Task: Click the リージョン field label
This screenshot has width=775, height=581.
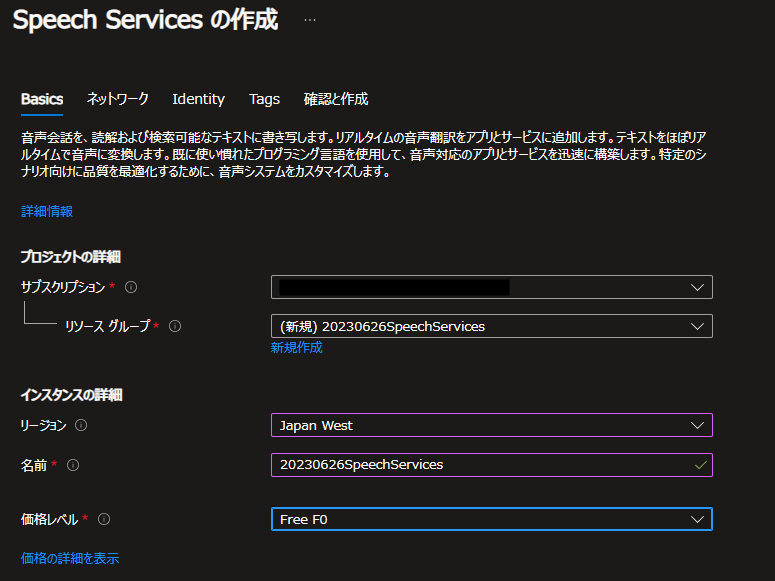Action: tap(43, 425)
